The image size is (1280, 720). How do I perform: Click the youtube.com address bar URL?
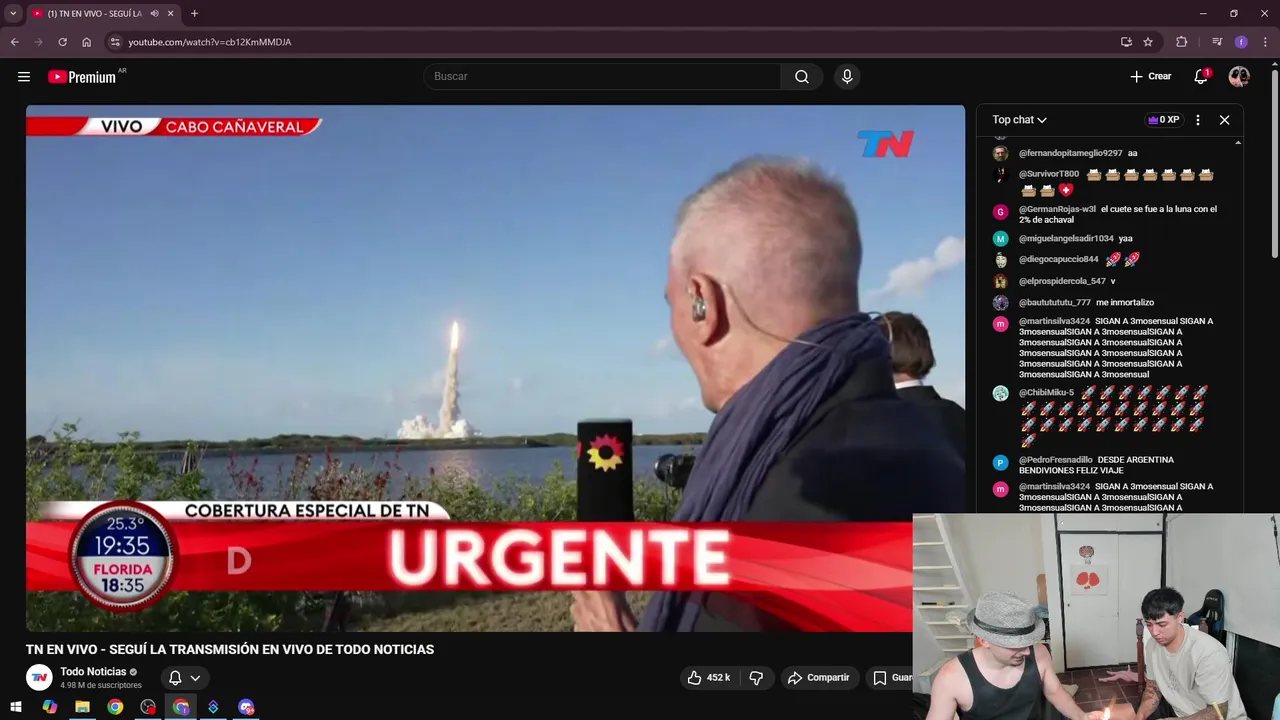[x=210, y=42]
